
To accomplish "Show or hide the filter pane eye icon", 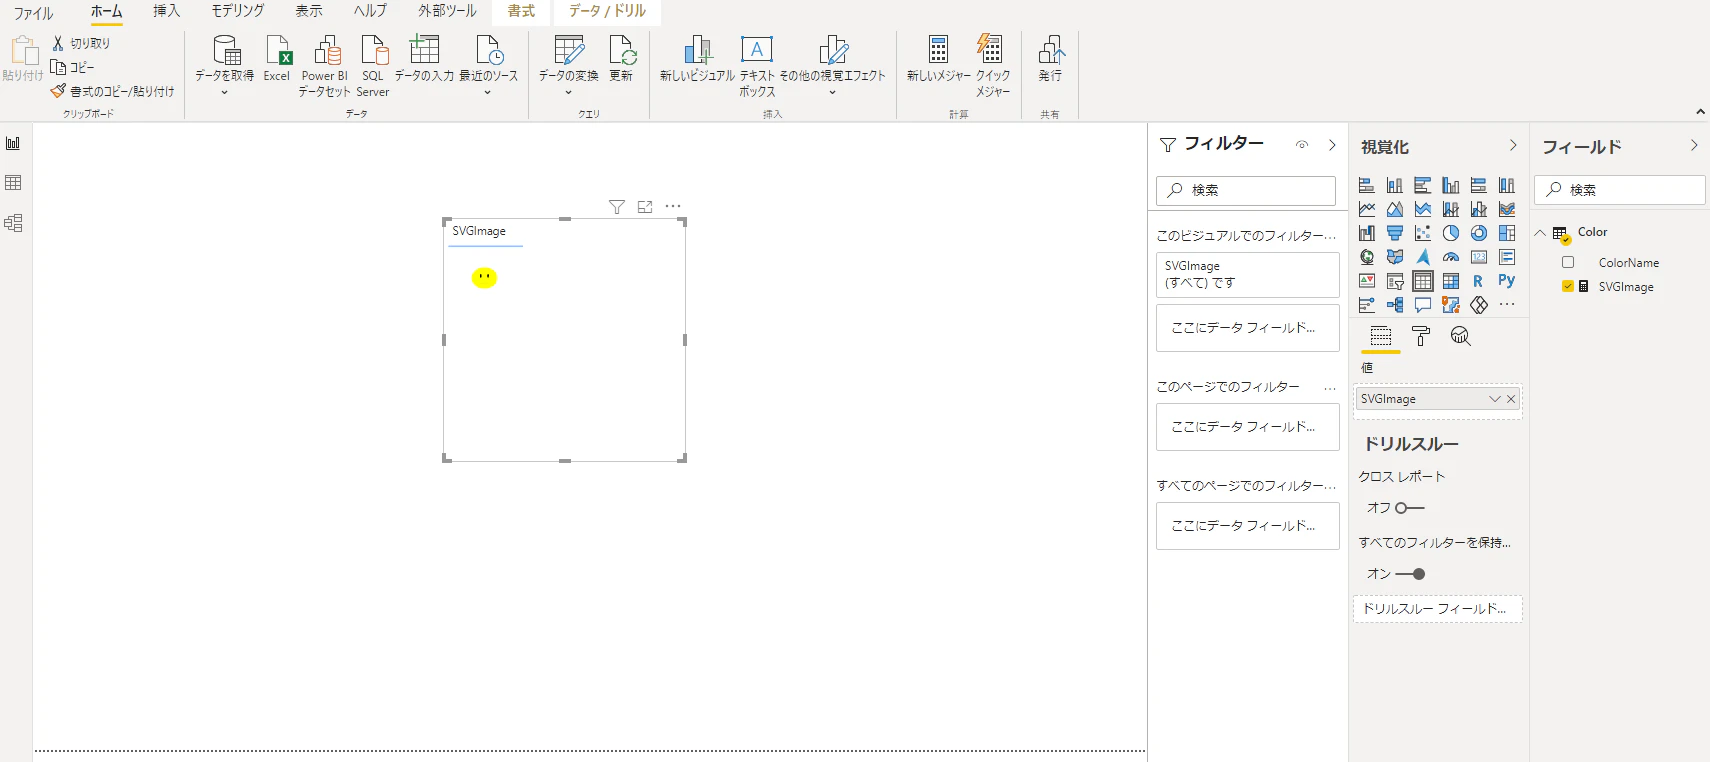I will (x=1302, y=145).
